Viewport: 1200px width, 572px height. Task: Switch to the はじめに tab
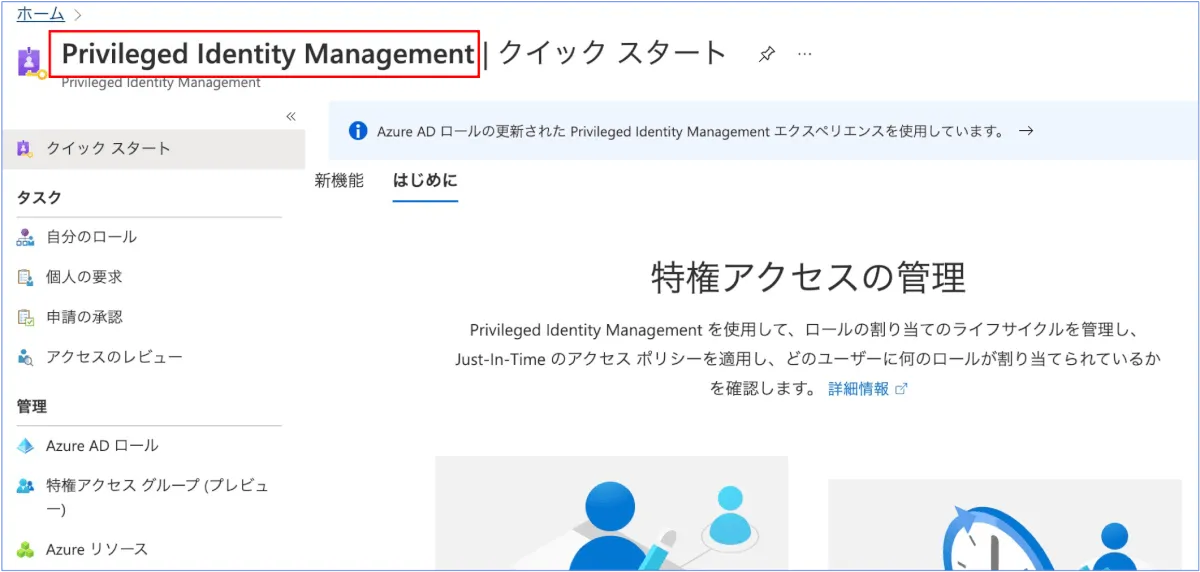[425, 182]
